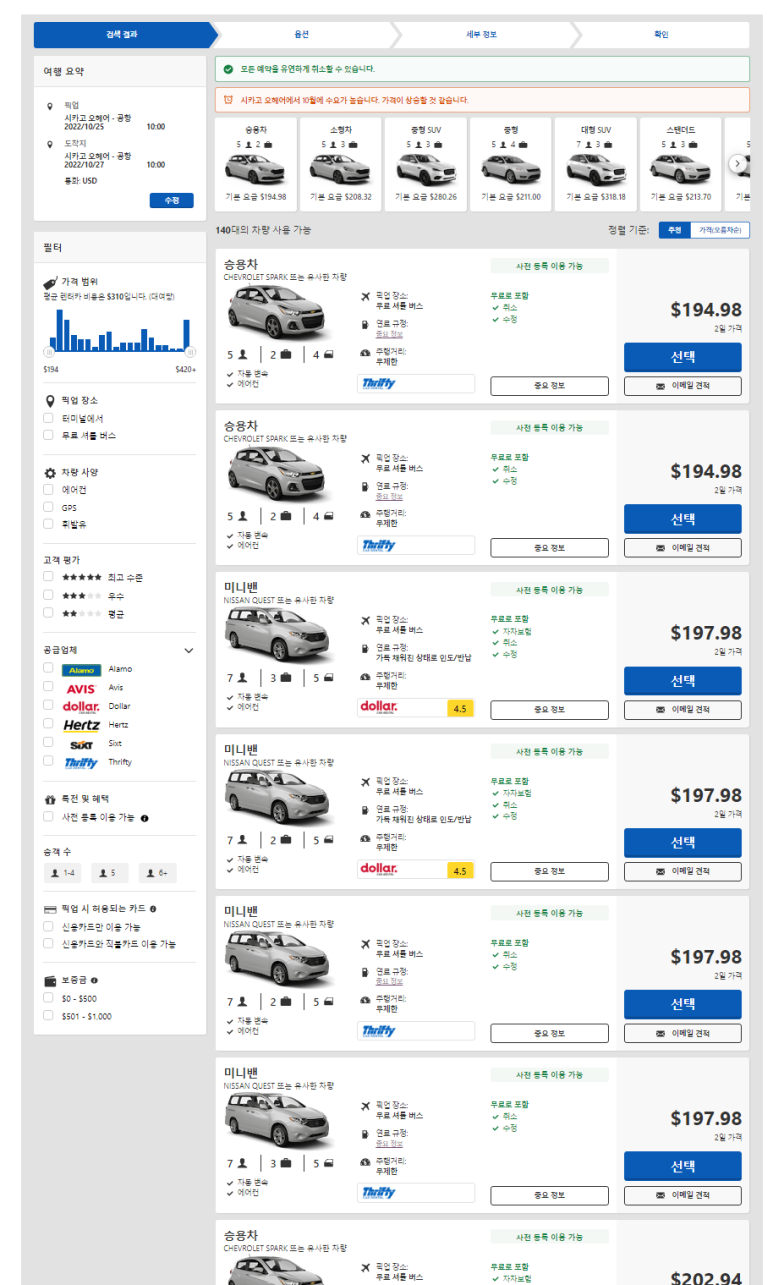This screenshot has width=773, height=1285.
Task: Show next car categories with carousel arrow
Action: pyautogui.click(x=738, y=163)
